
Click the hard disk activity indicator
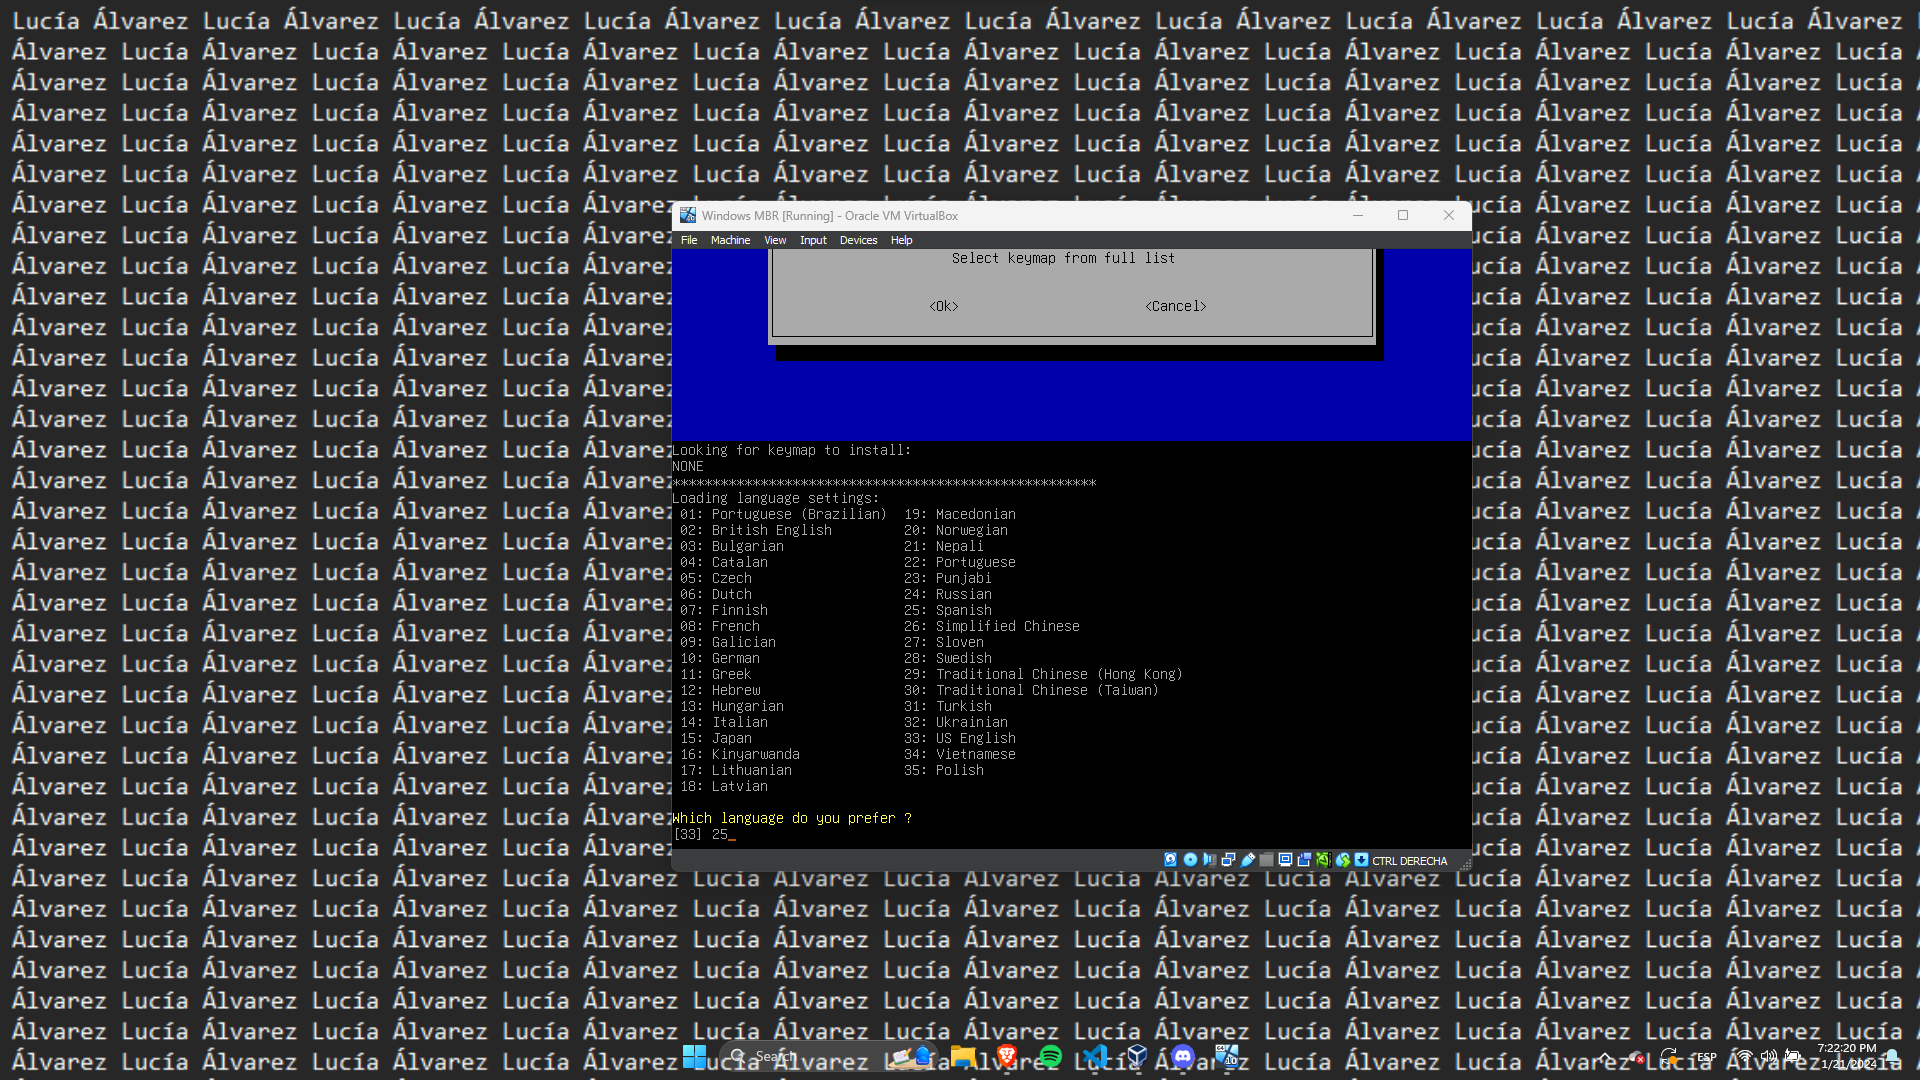pos(1171,860)
